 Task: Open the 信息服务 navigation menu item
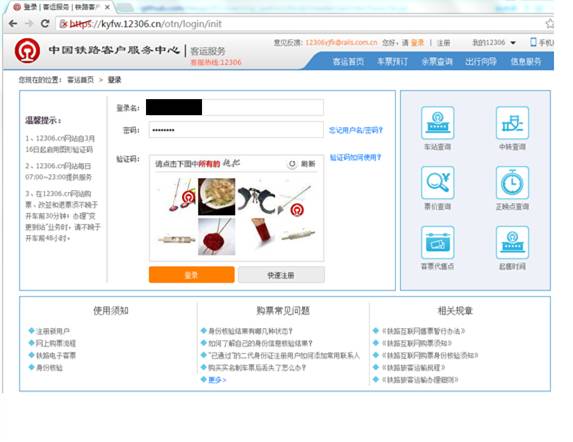[x=526, y=61]
